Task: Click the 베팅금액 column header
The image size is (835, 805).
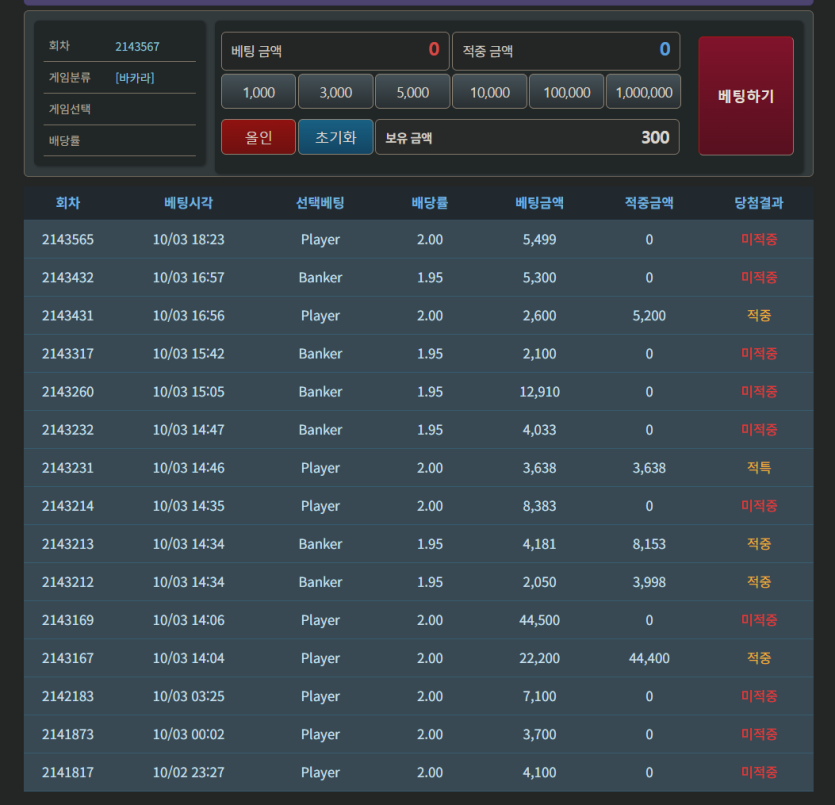Action: [539, 203]
